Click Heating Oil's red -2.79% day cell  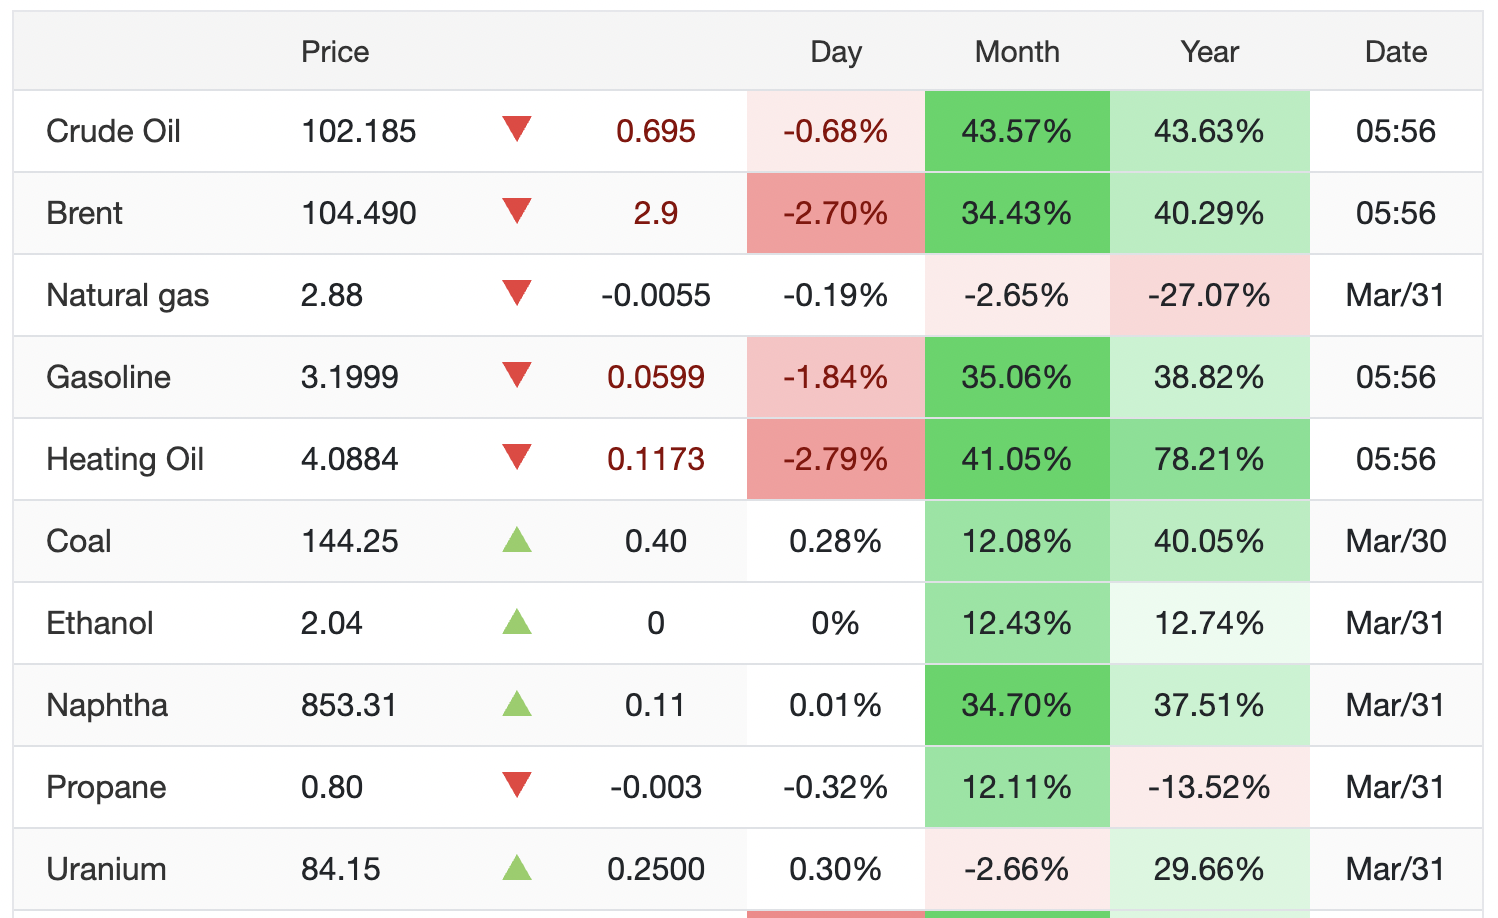(x=835, y=459)
